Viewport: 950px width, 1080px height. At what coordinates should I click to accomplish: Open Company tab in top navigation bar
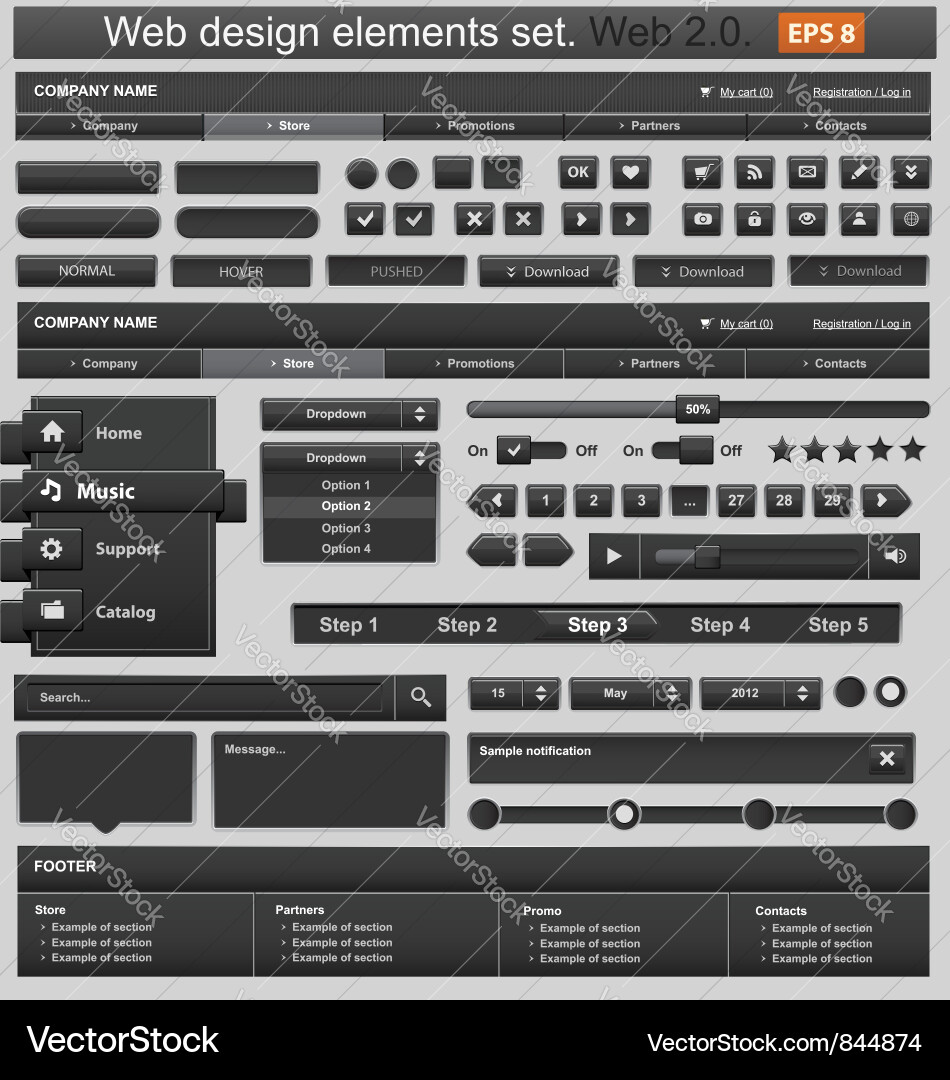tap(110, 126)
